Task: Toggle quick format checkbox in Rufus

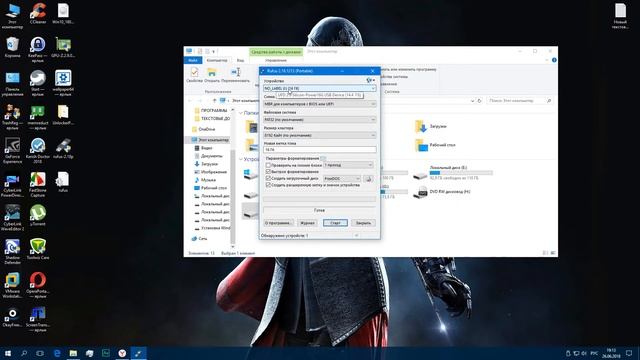Action: click(x=268, y=172)
